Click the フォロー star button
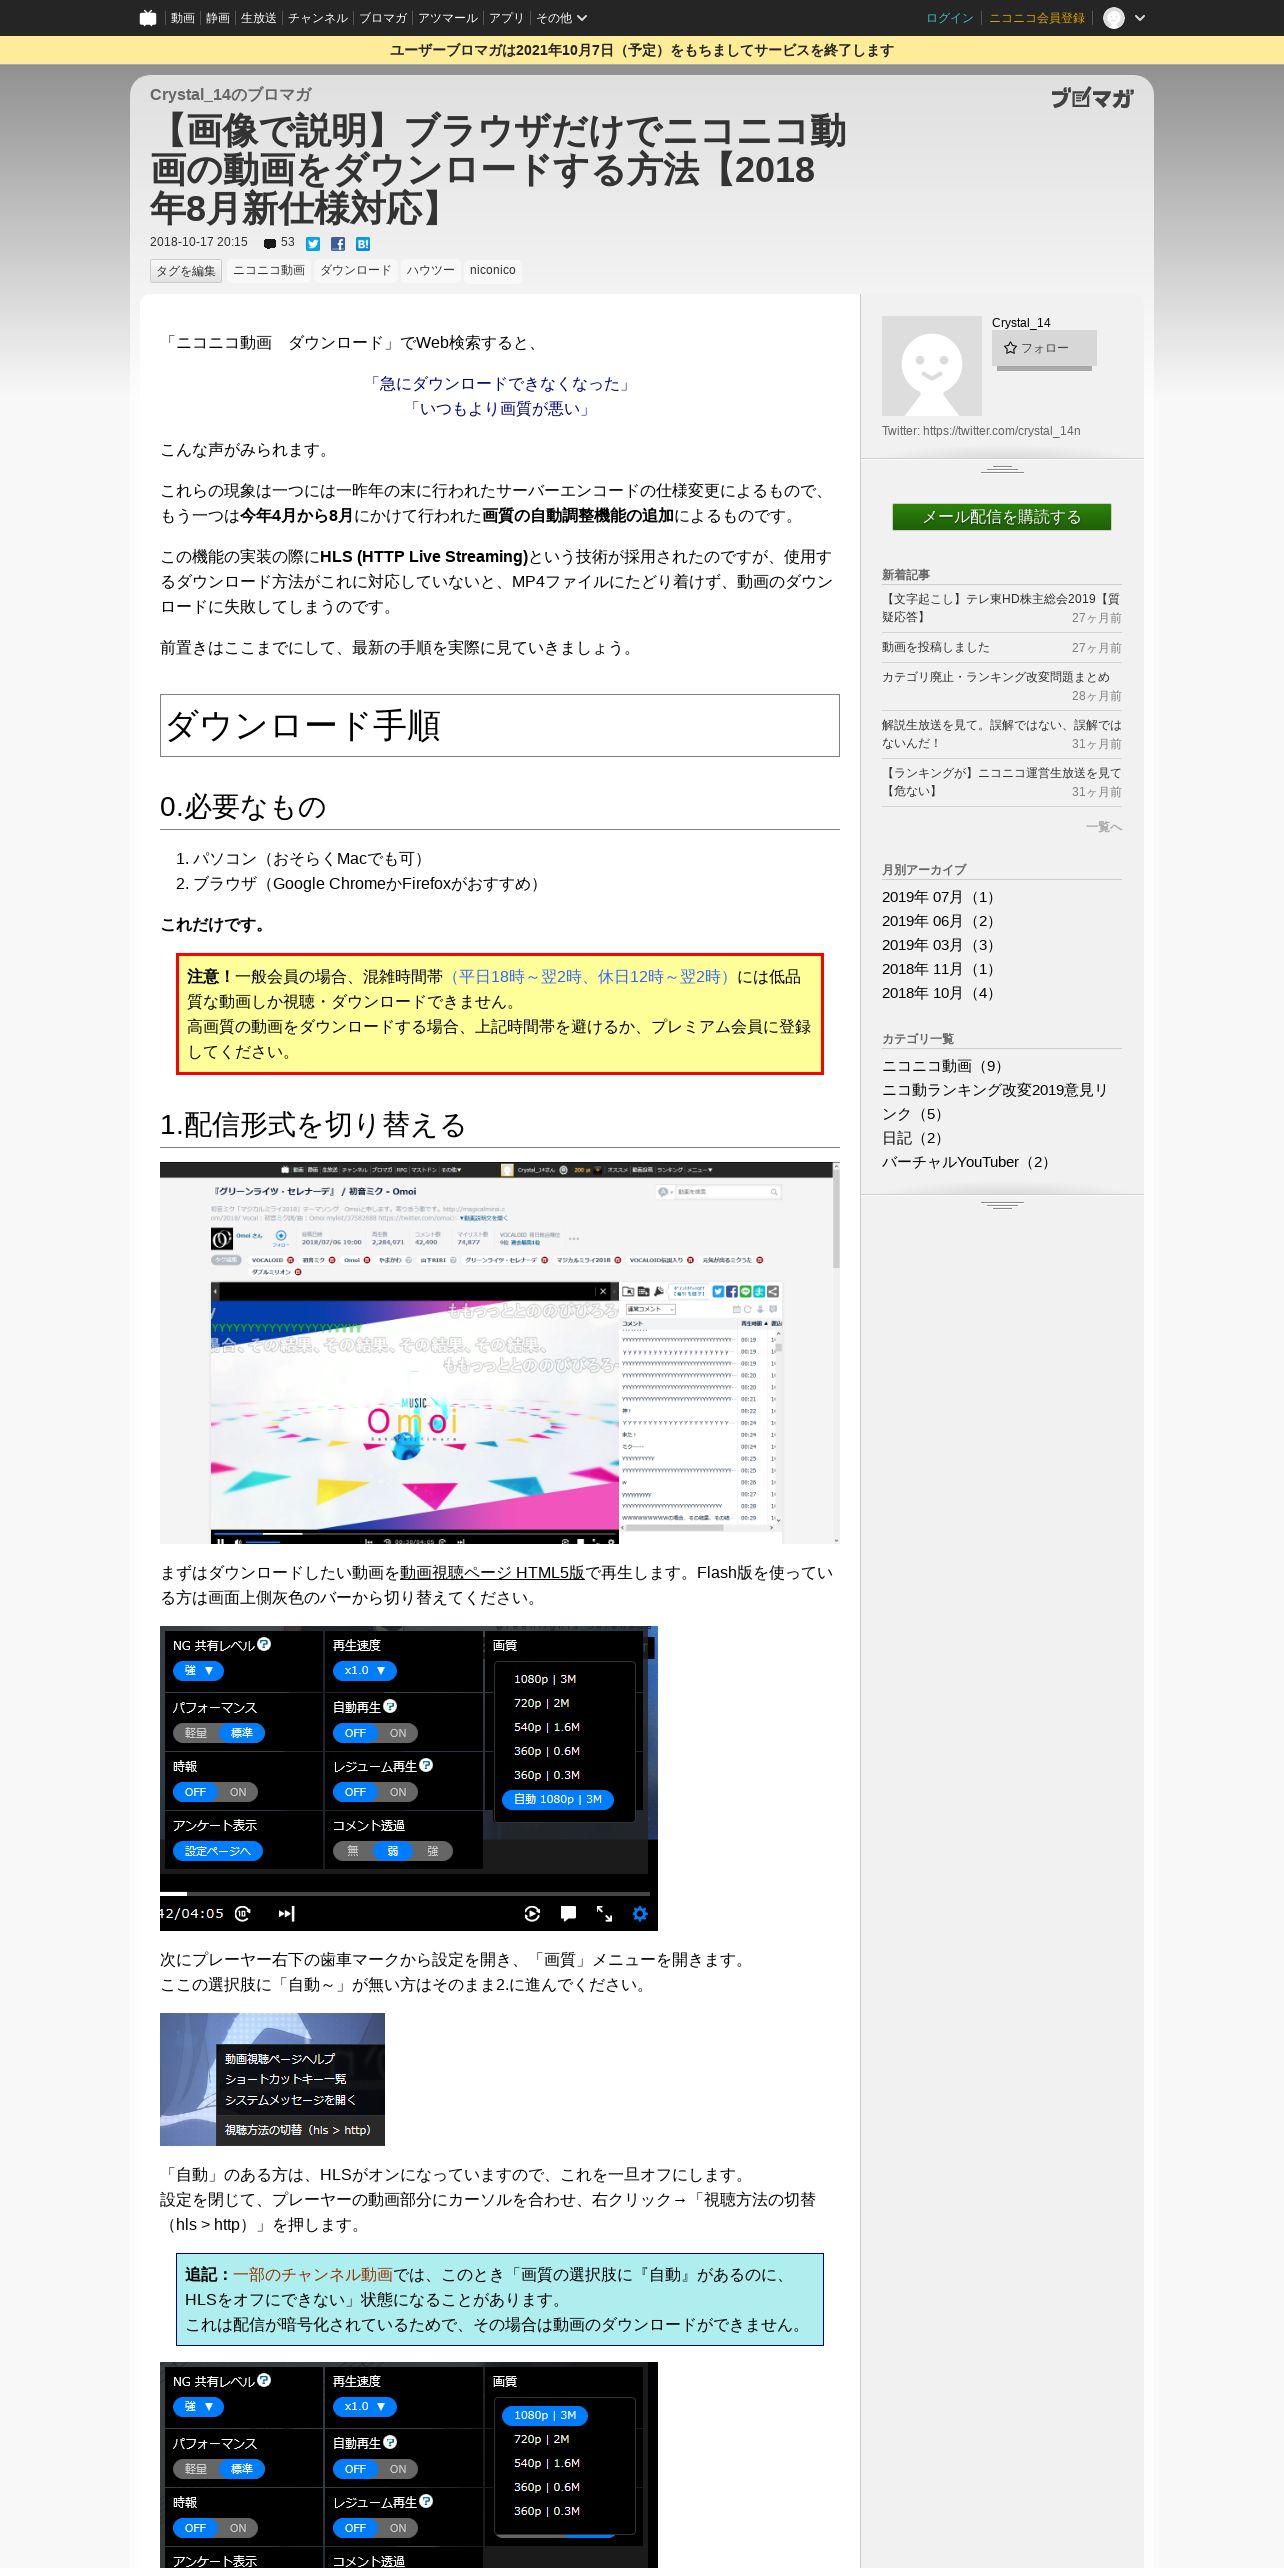 tap(1044, 348)
